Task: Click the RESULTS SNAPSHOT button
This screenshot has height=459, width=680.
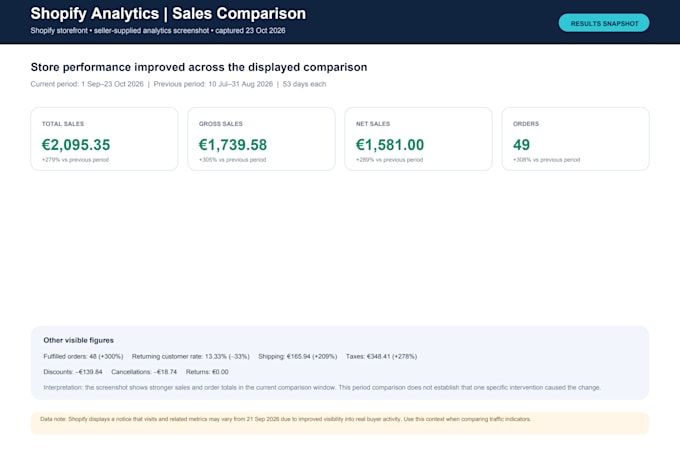Action: 604,23
